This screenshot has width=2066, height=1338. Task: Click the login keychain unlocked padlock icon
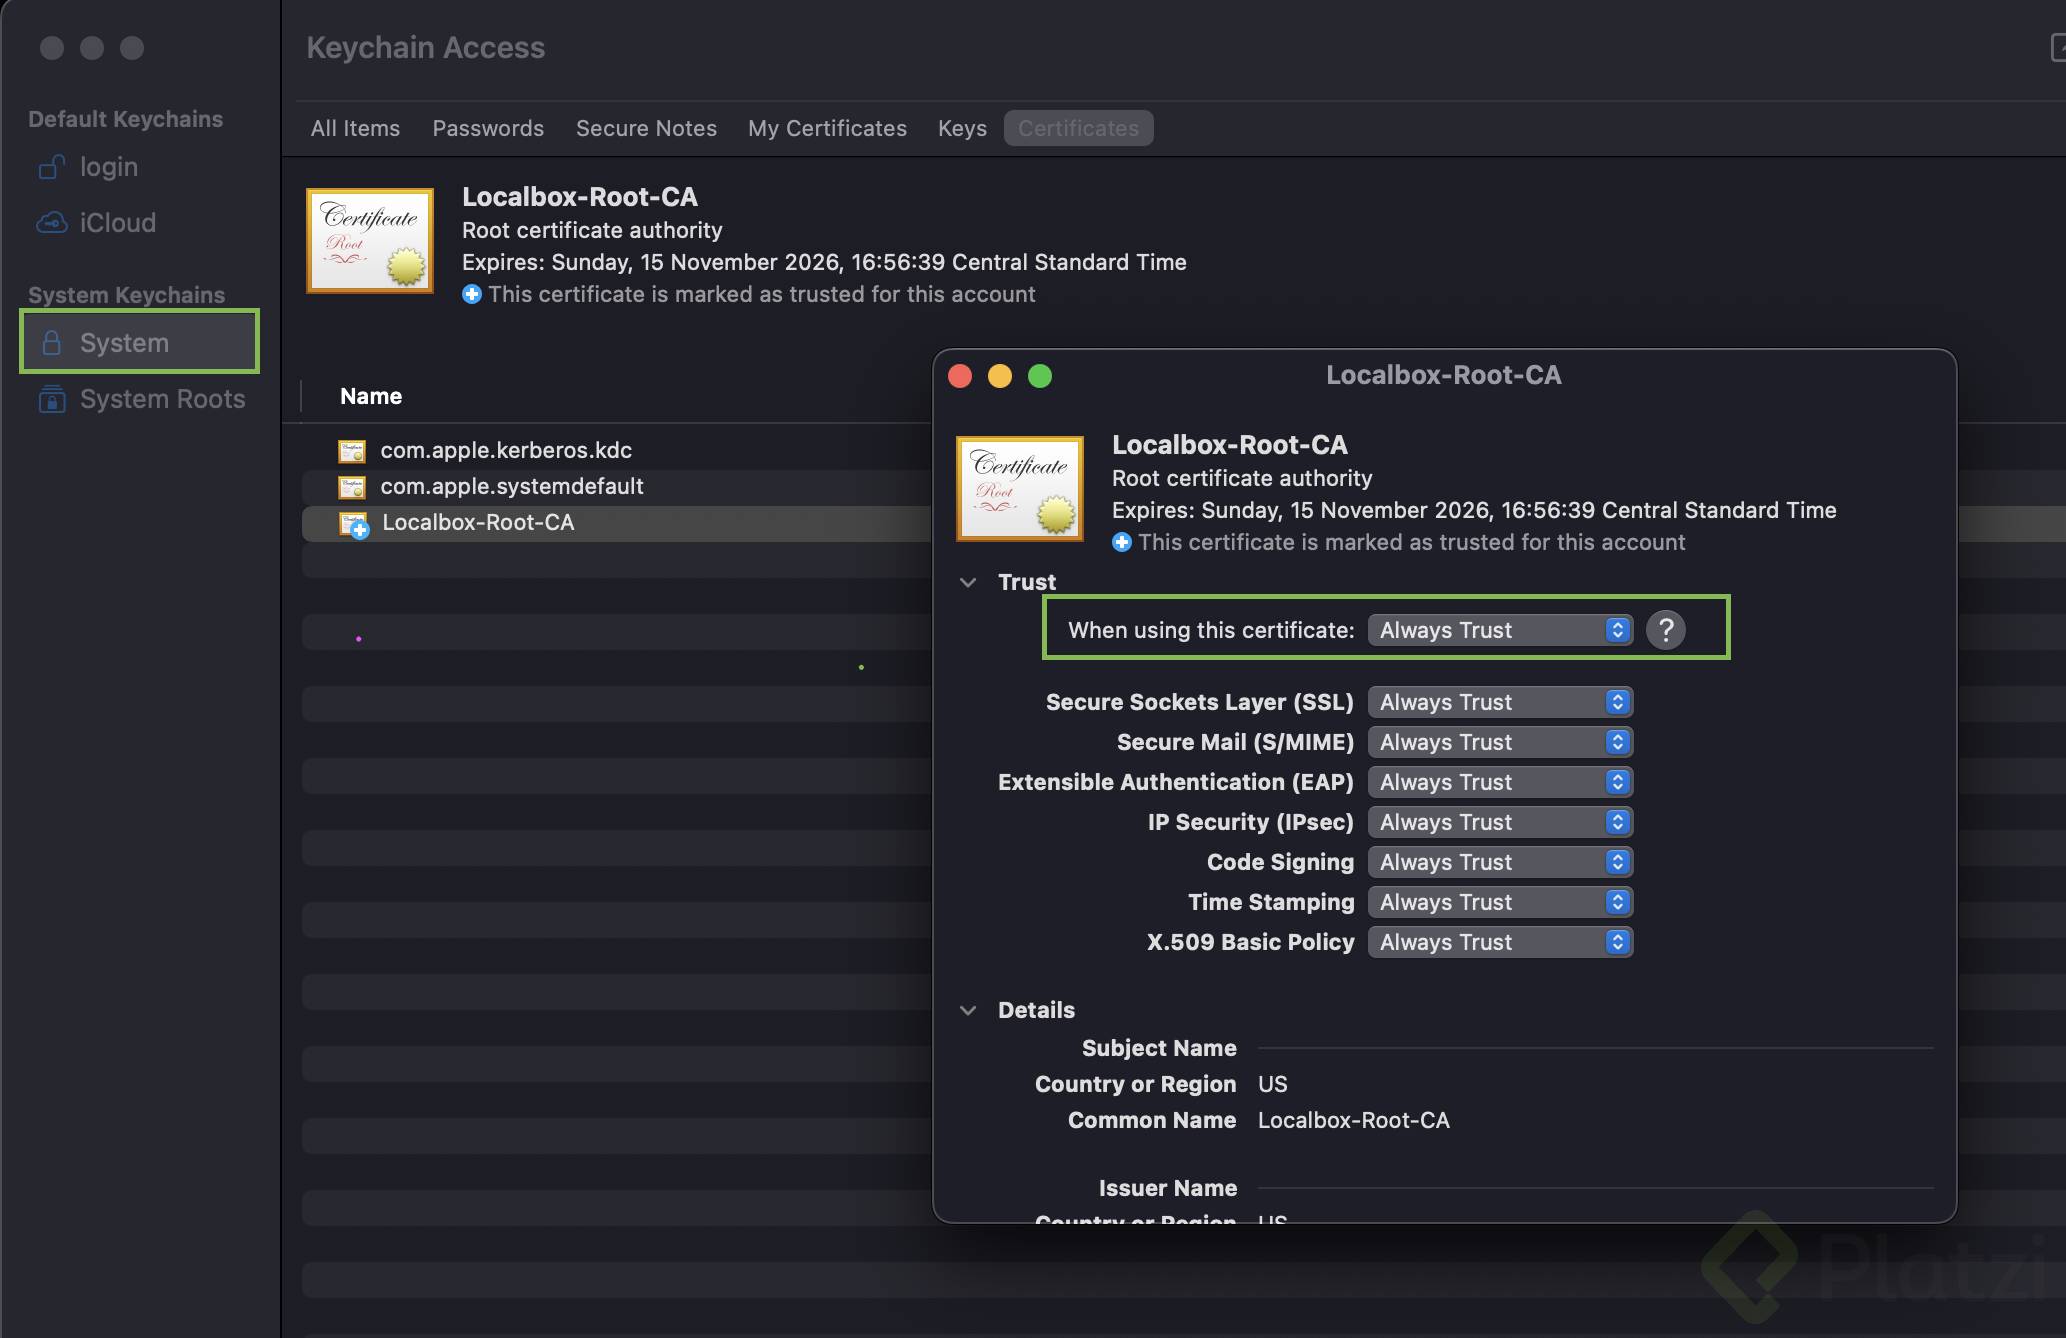click(52, 167)
